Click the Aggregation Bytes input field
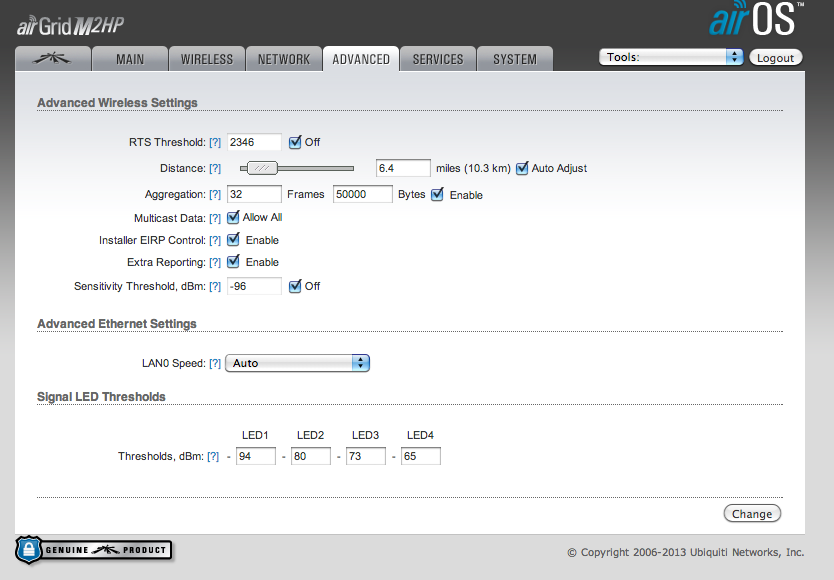 (x=363, y=194)
